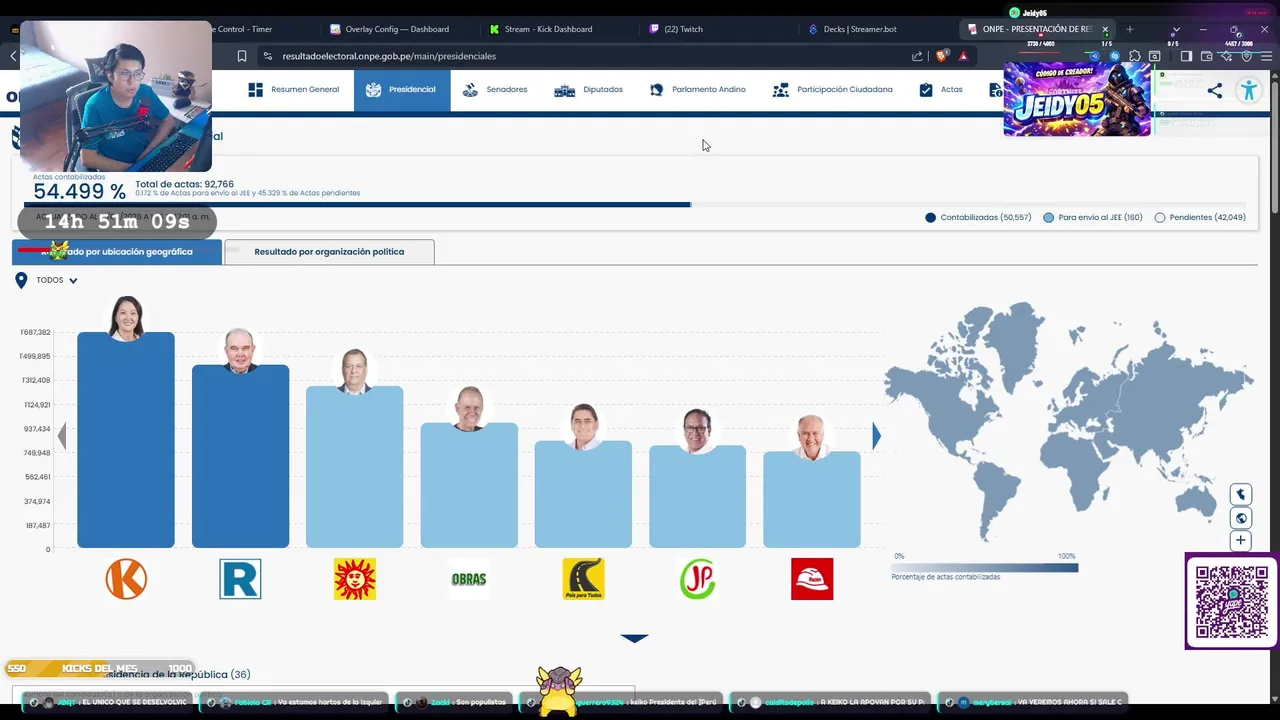Select the Presidencial menu item
This screenshot has width=1280, height=720.
tap(402, 89)
